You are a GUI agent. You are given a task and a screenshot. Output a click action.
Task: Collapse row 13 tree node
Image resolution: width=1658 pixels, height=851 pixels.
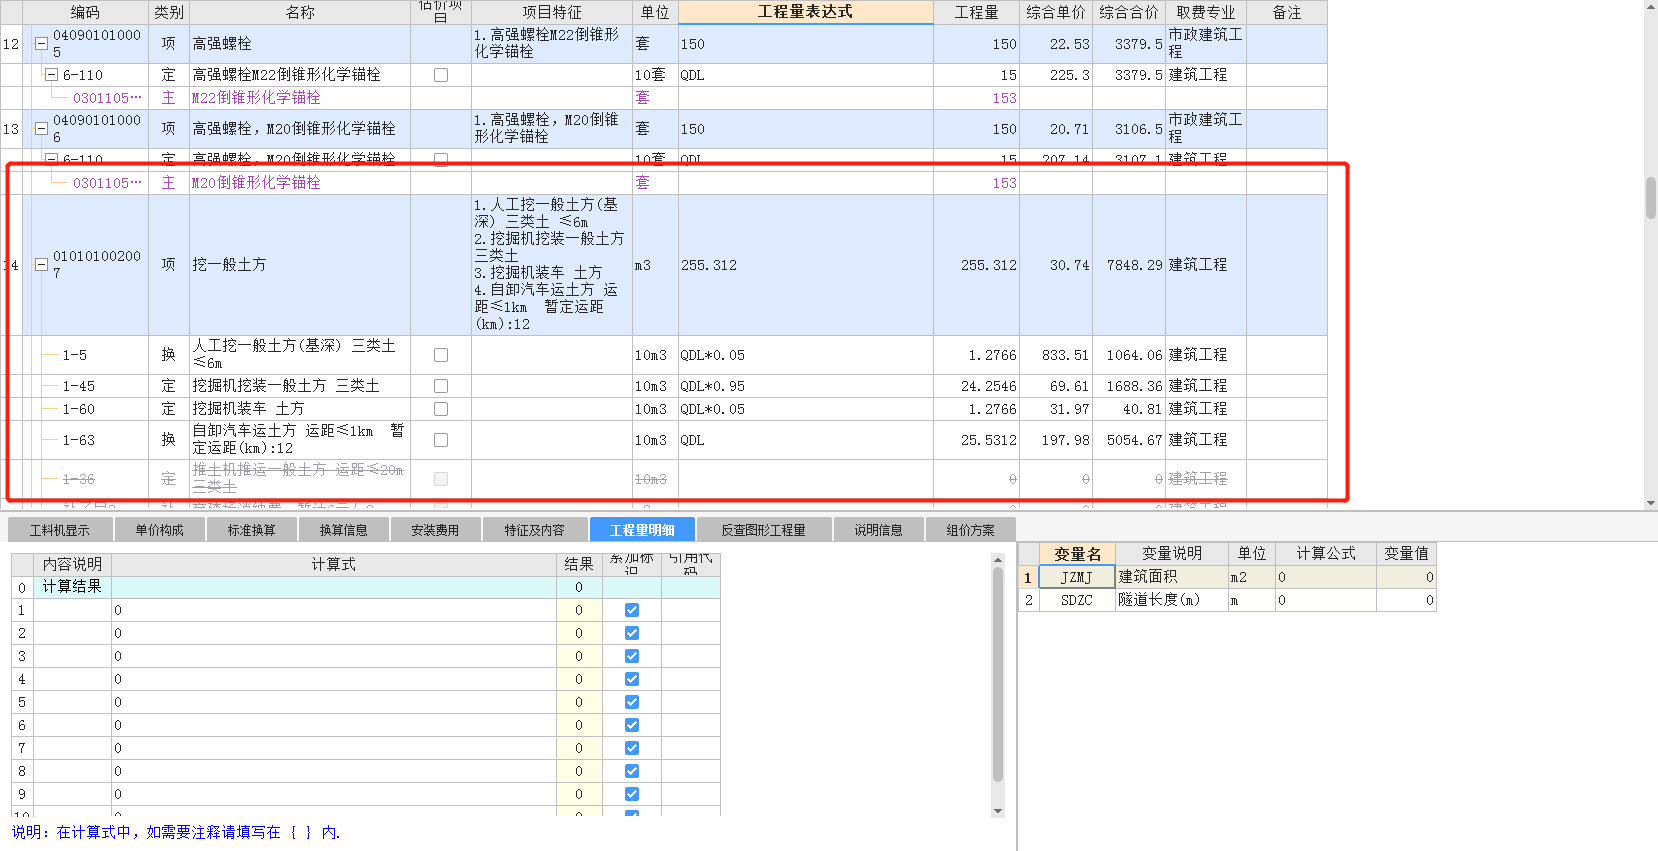point(41,129)
